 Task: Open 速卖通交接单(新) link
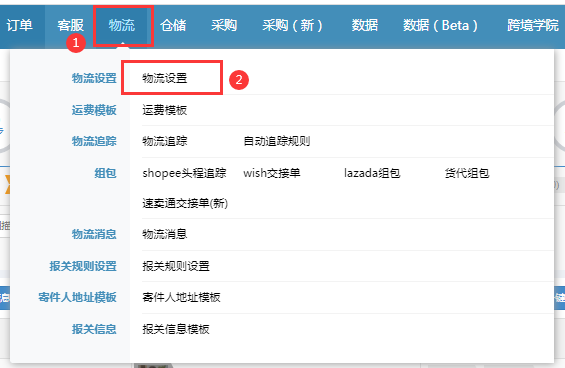pos(185,203)
